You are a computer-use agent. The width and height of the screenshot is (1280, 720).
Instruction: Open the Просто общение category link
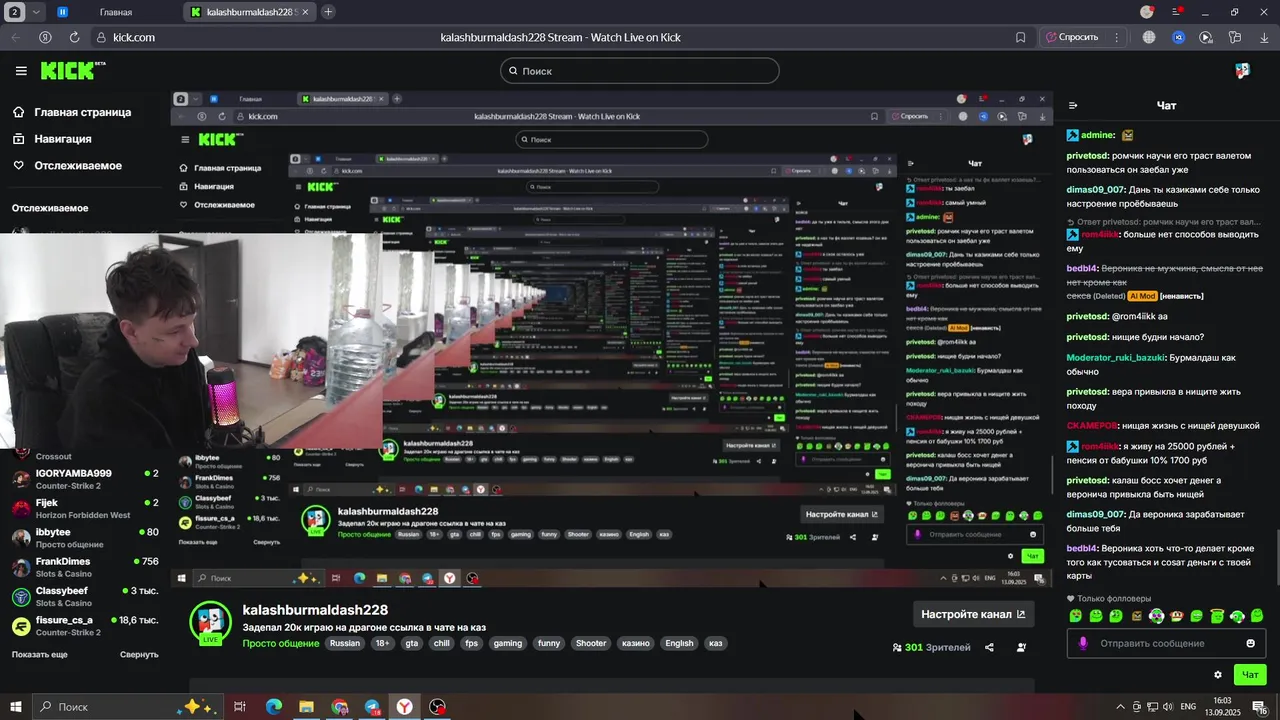click(x=281, y=643)
